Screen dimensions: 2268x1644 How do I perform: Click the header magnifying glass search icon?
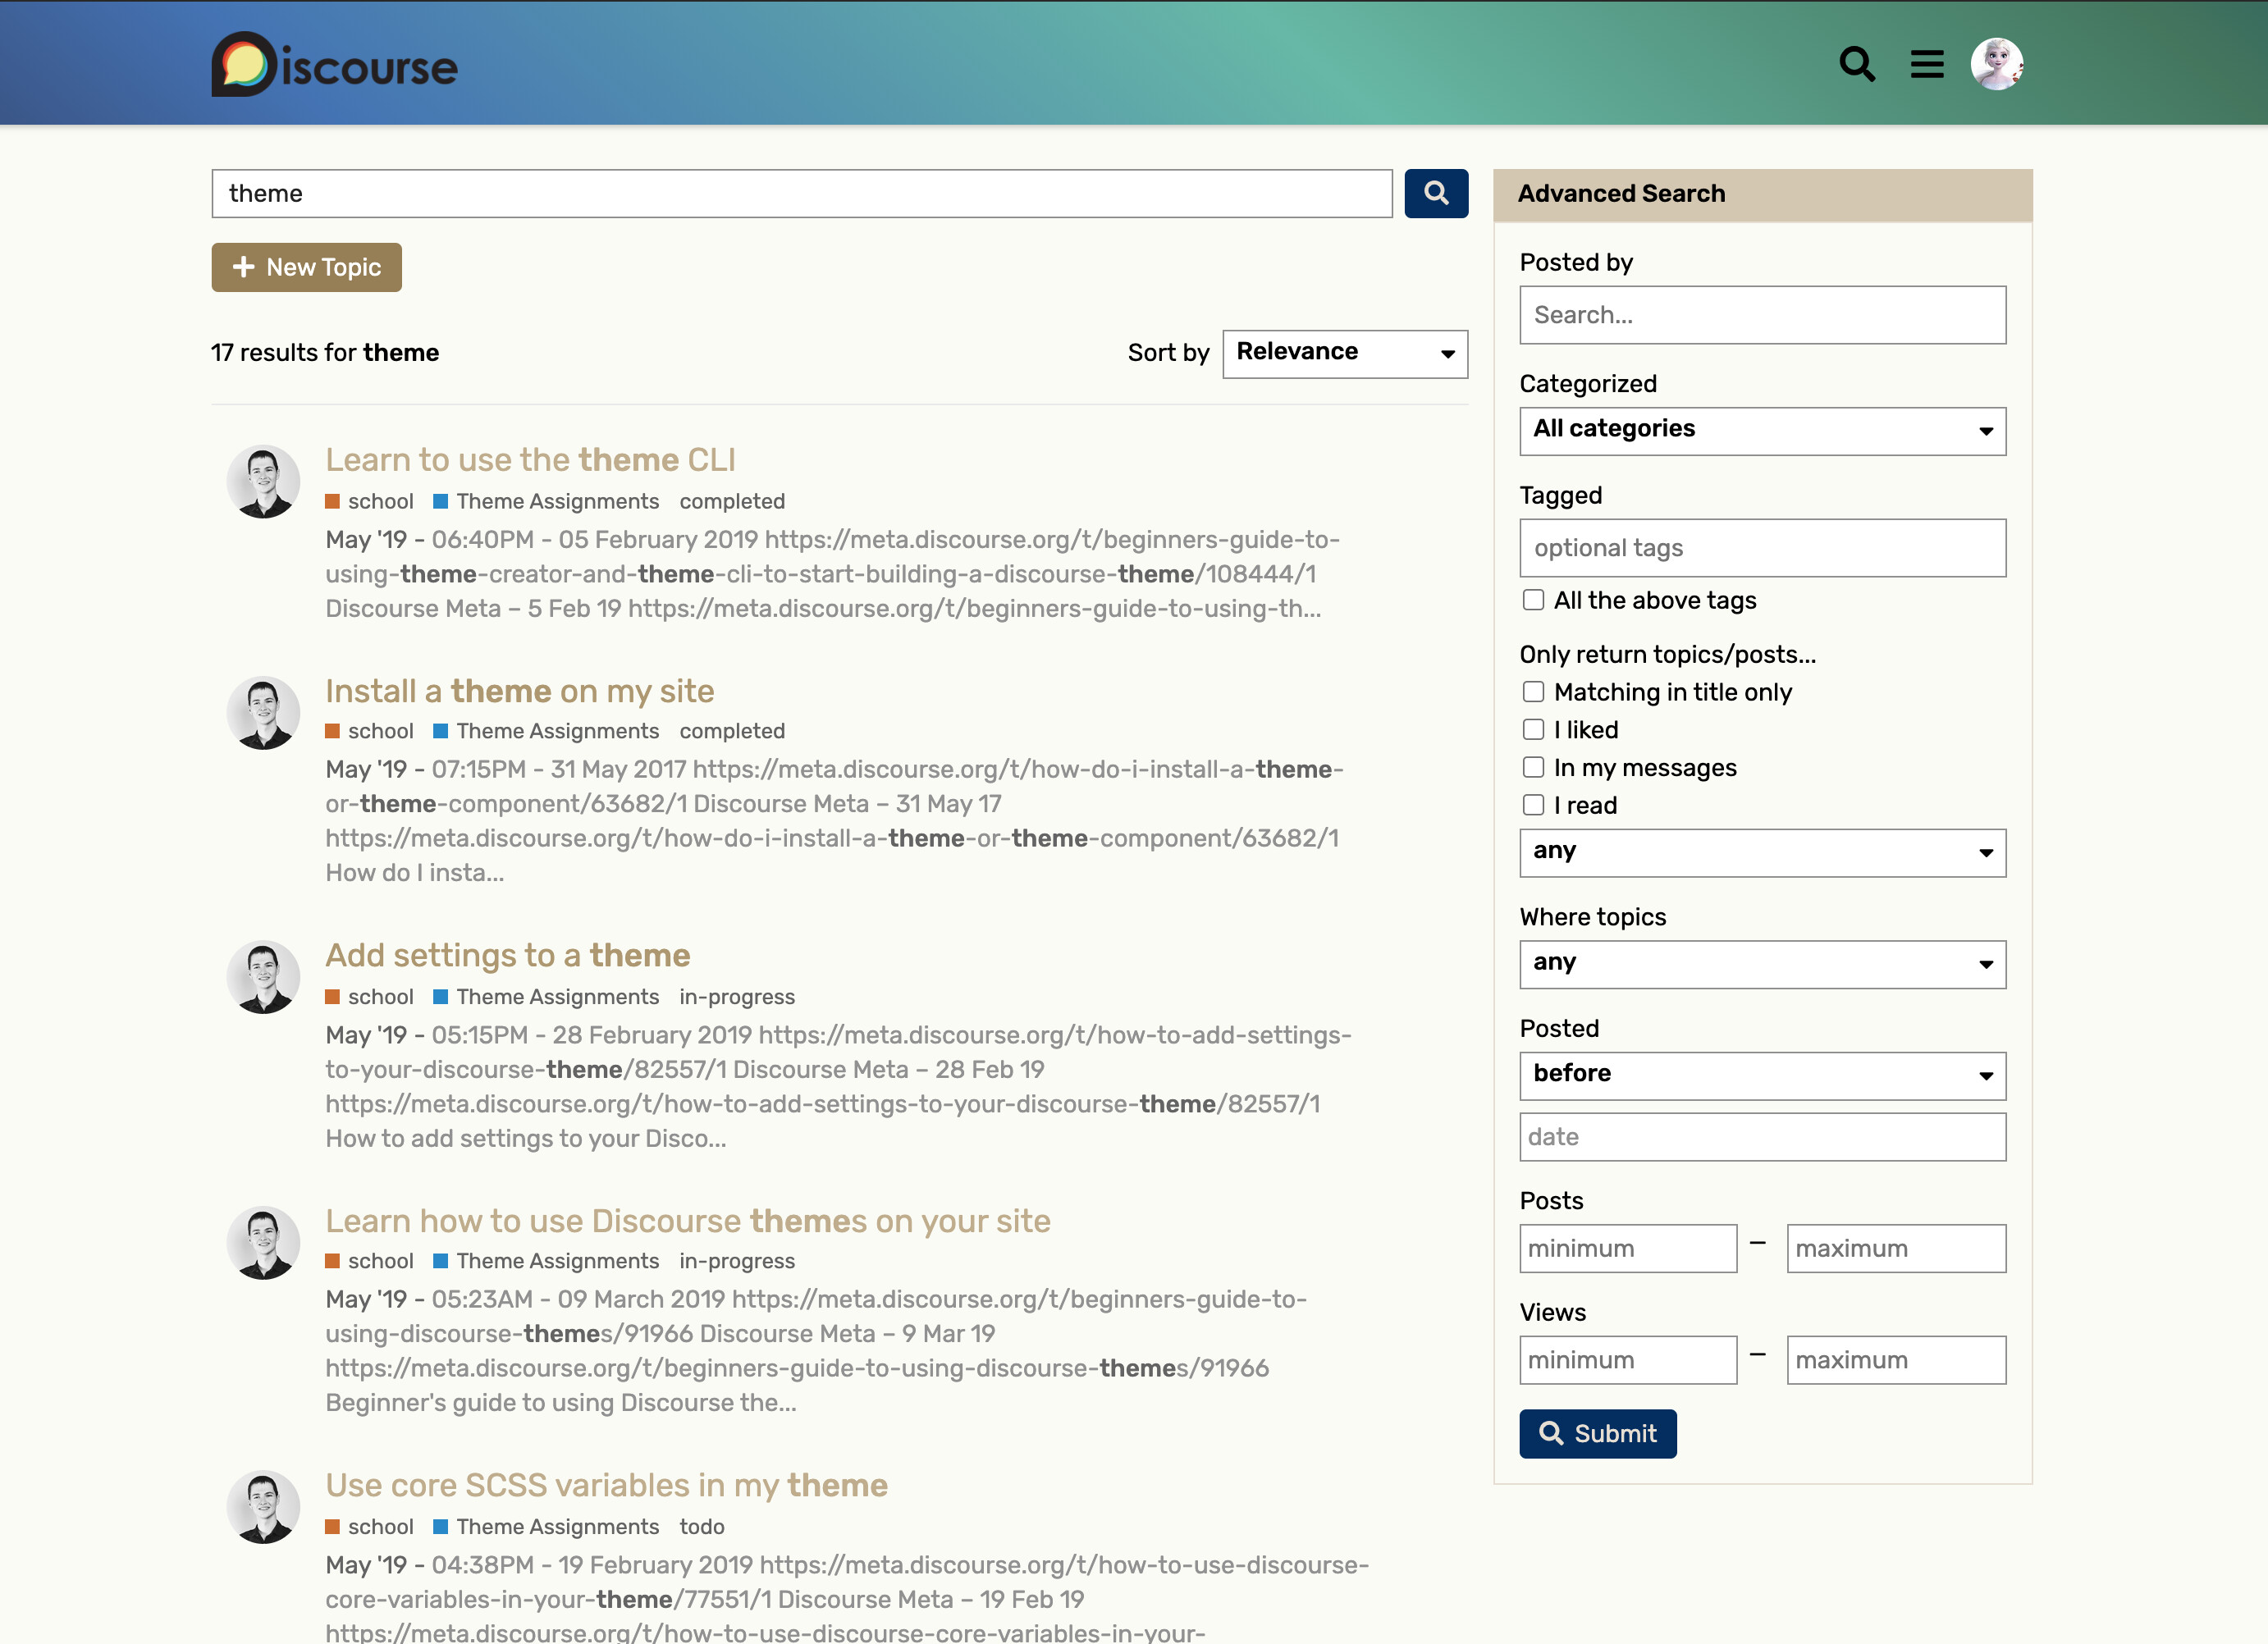(1856, 64)
